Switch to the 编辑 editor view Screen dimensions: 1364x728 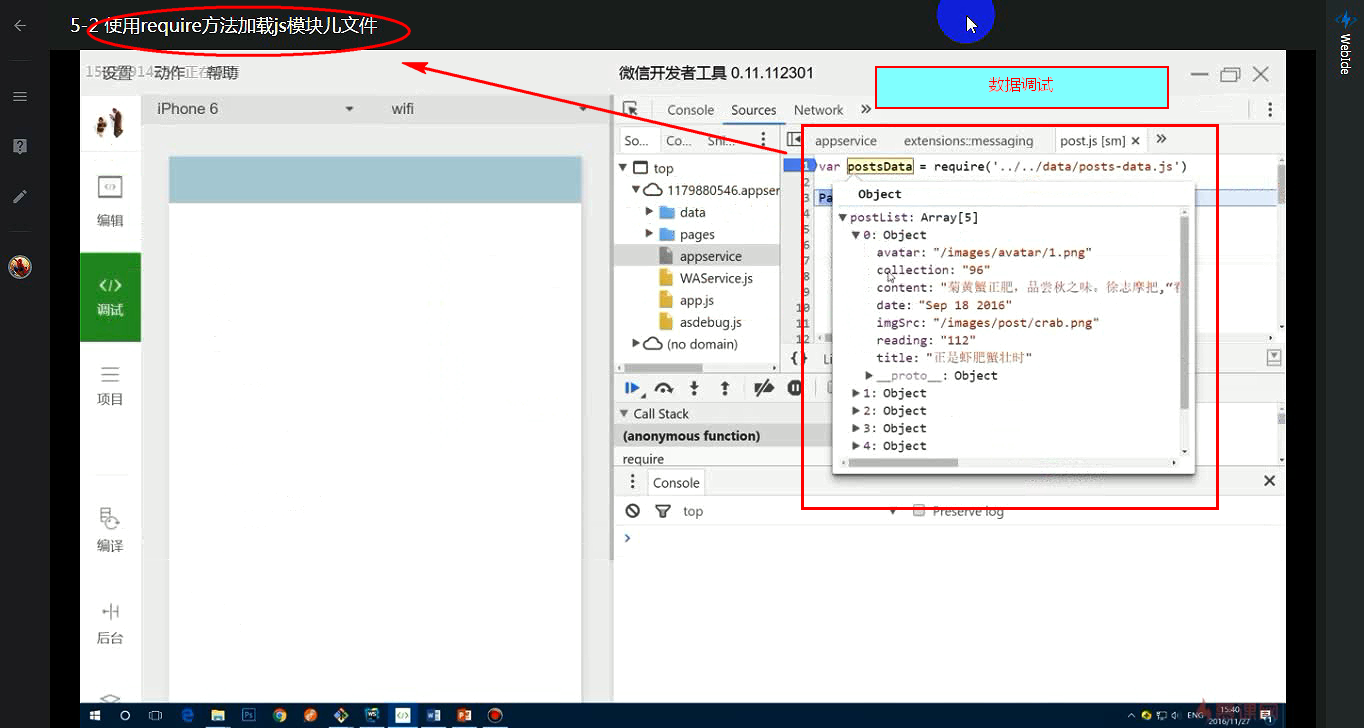[110, 201]
